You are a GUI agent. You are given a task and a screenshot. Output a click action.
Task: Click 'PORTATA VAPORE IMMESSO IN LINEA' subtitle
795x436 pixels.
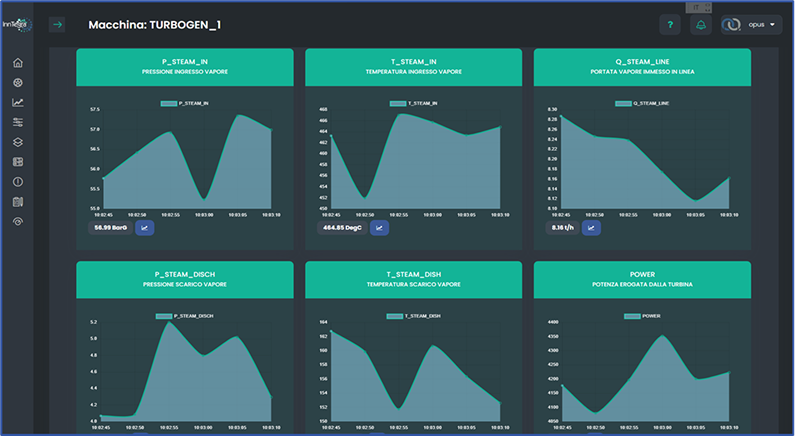tap(642, 72)
